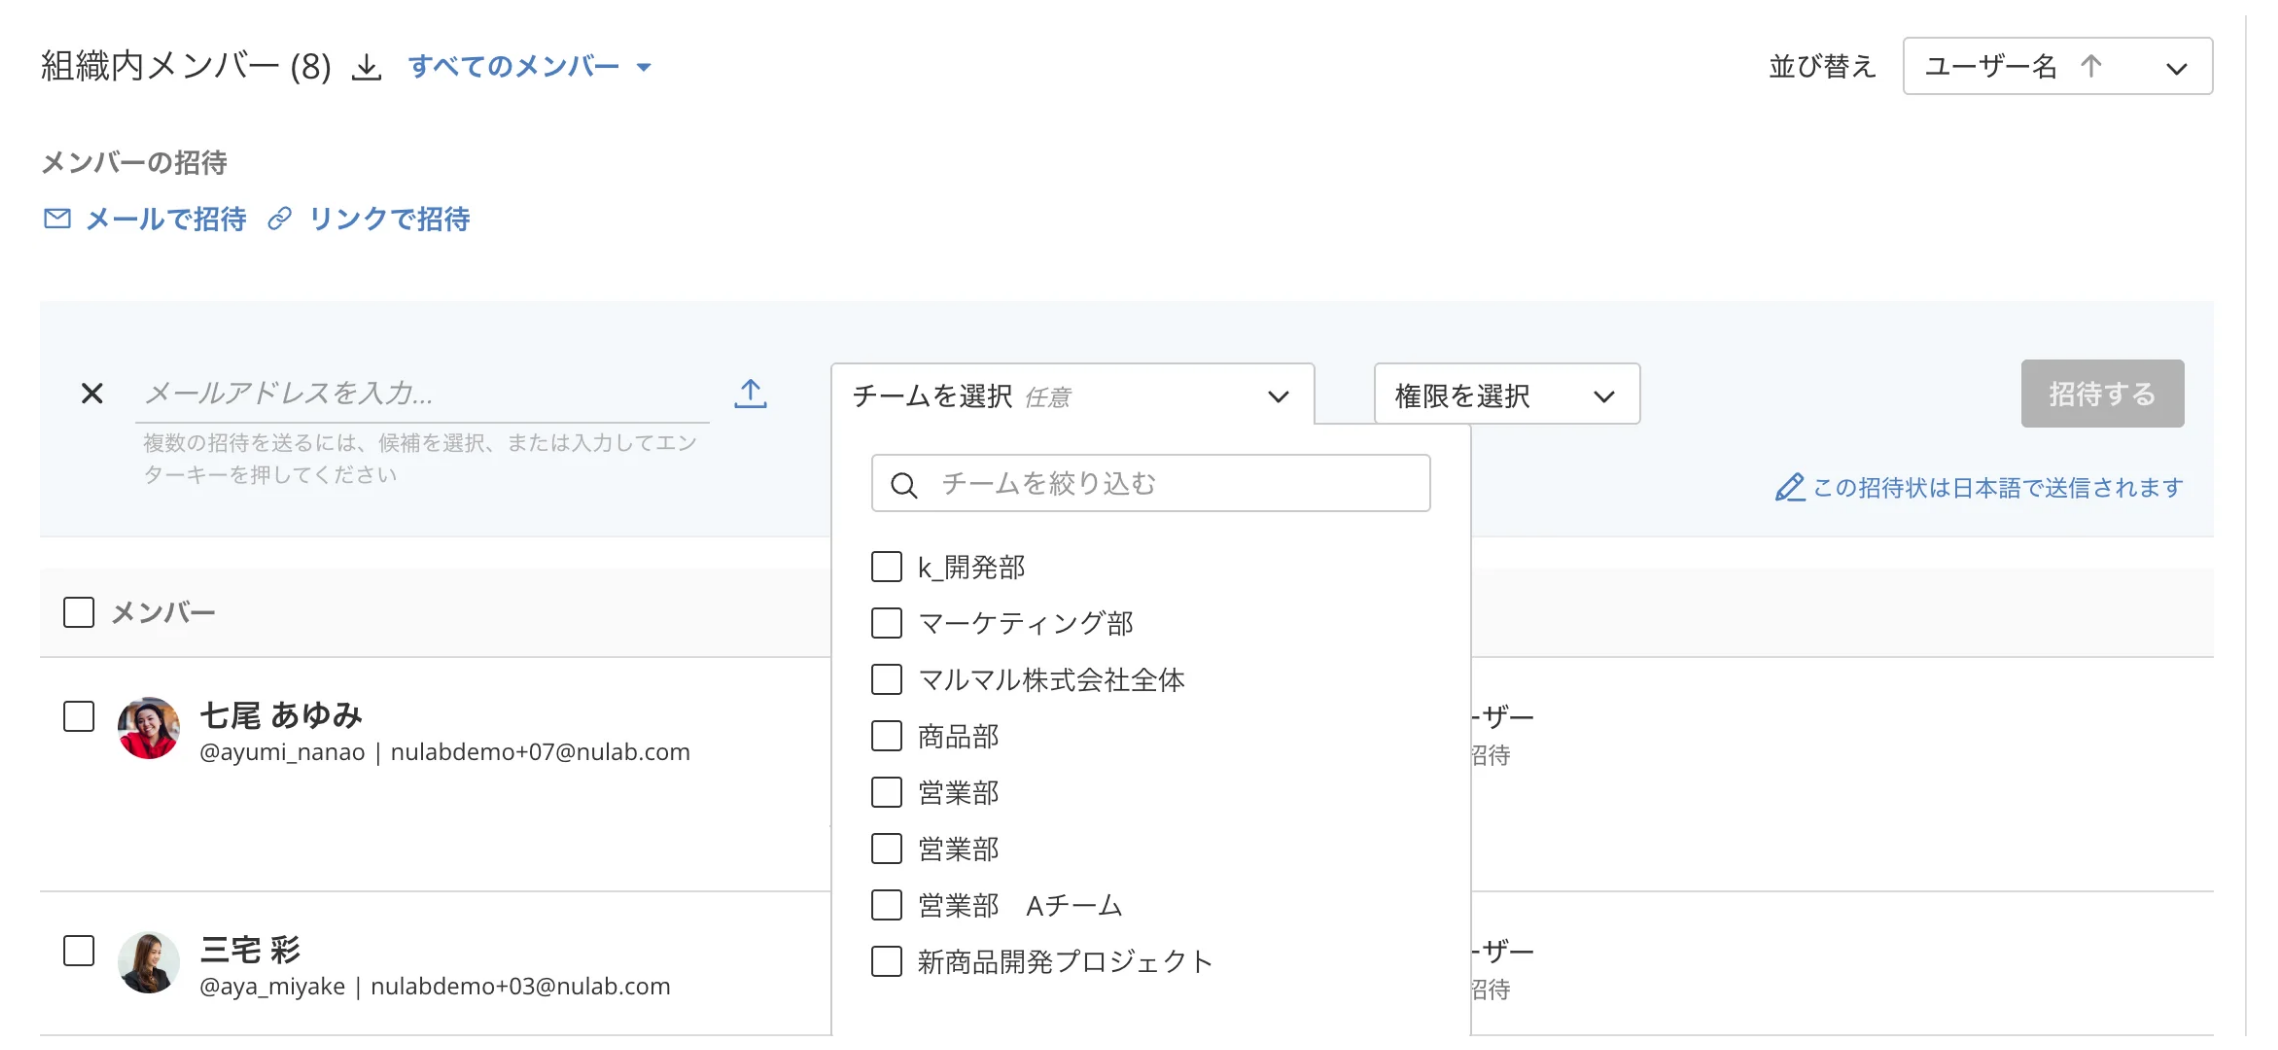Check the k_開発部 team checkbox
This screenshot has height=1050, width=2278.
pos(886,567)
